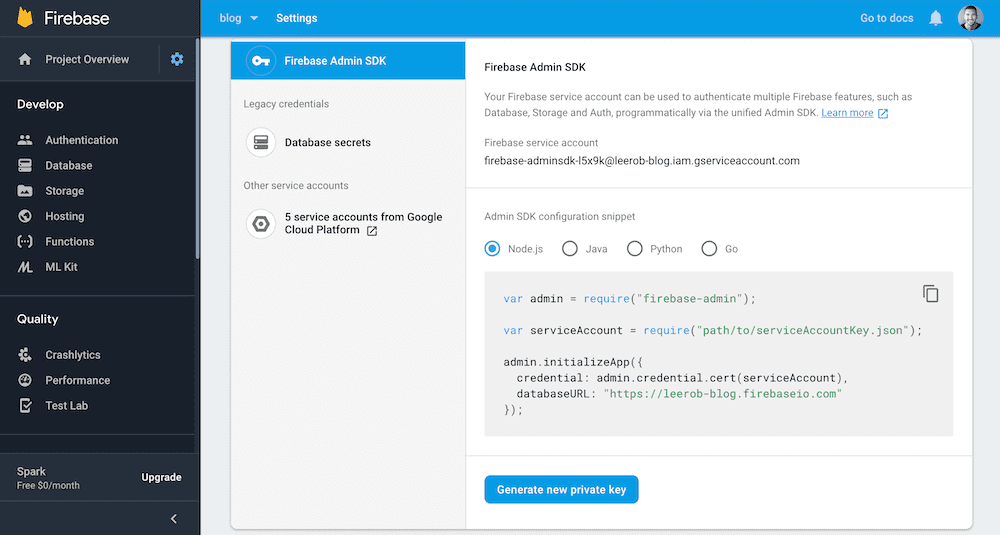Click the service account email address
This screenshot has width=1000, height=535.
click(642, 161)
